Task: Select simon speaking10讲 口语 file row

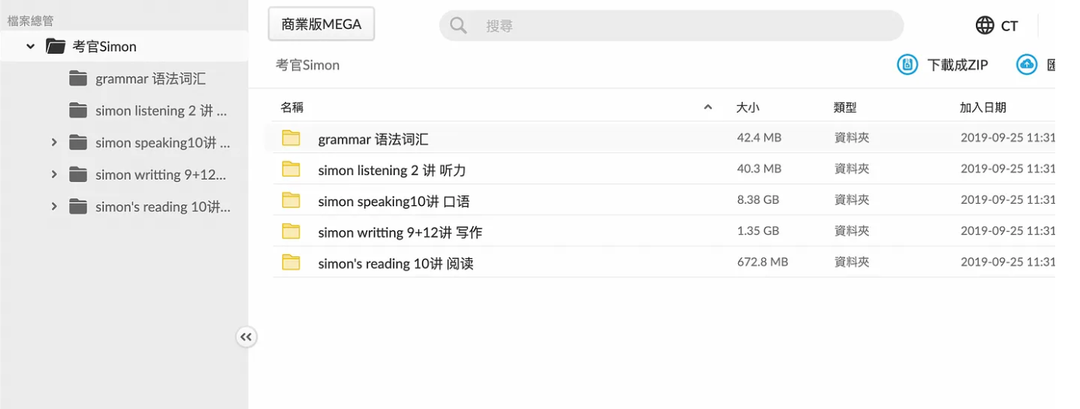Action: pos(663,200)
